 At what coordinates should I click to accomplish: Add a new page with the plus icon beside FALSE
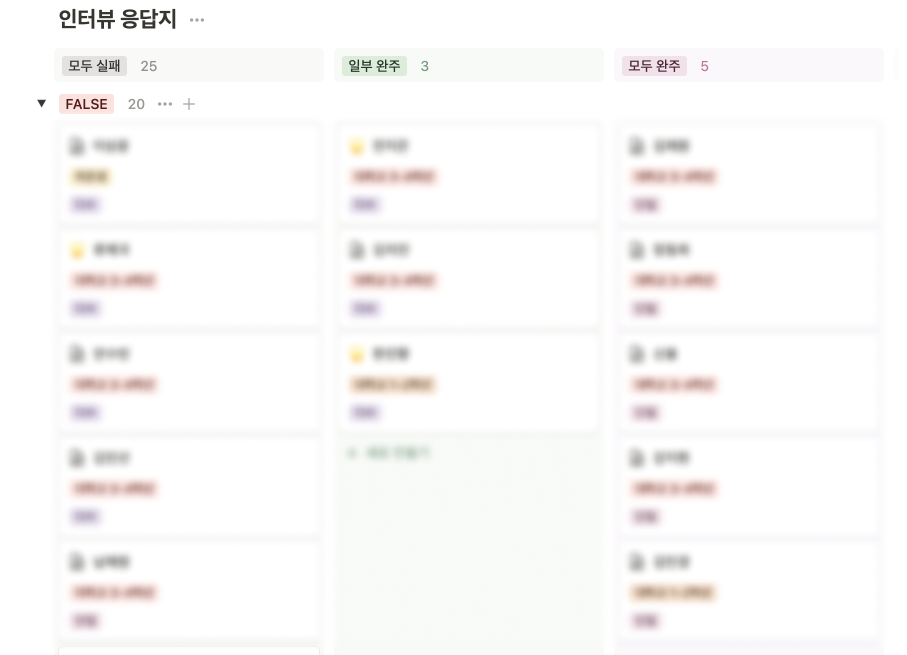click(x=189, y=104)
